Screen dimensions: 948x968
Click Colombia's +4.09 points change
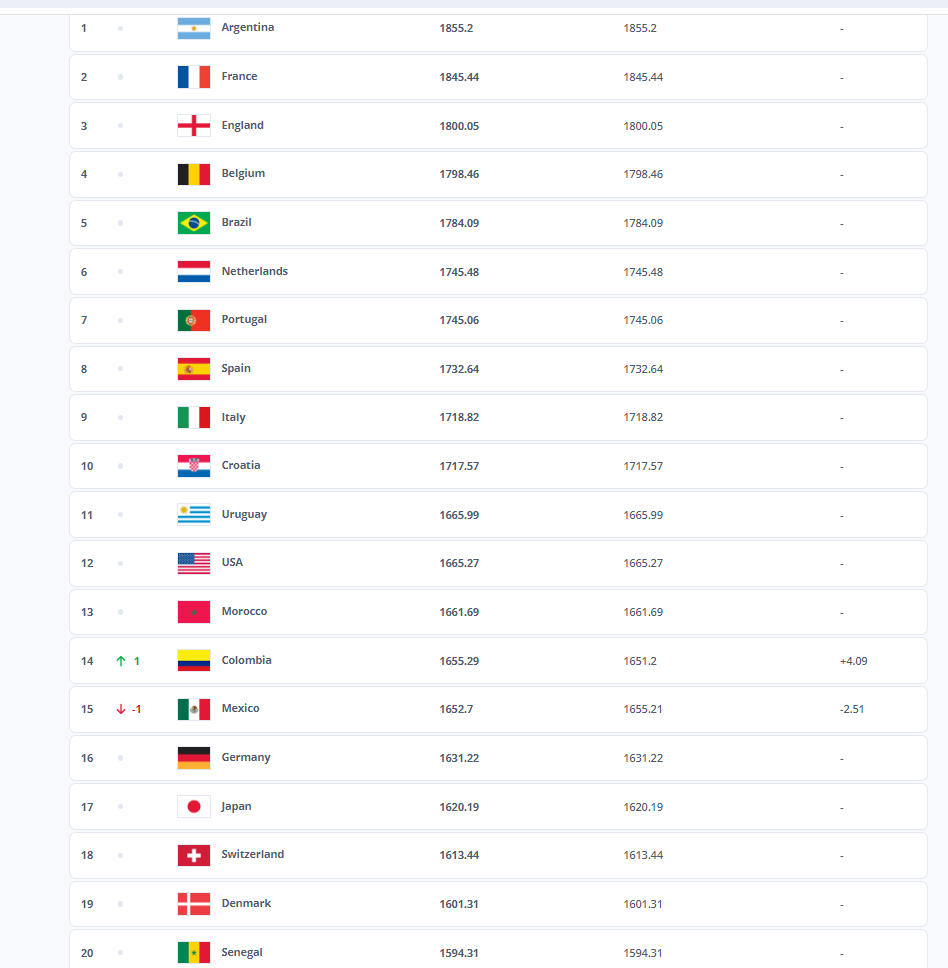pos(854,661)
